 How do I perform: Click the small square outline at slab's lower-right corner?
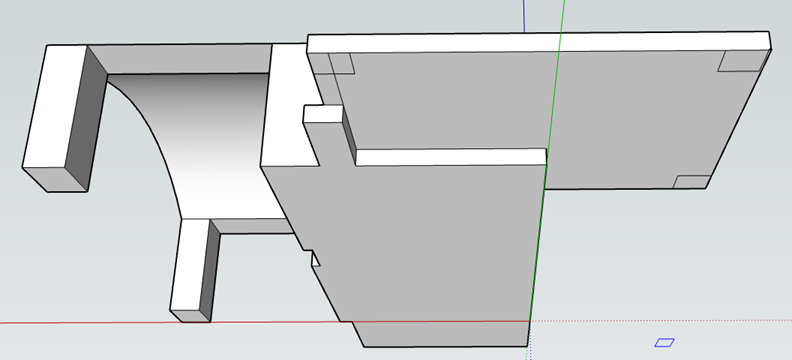tap(692, 182)
